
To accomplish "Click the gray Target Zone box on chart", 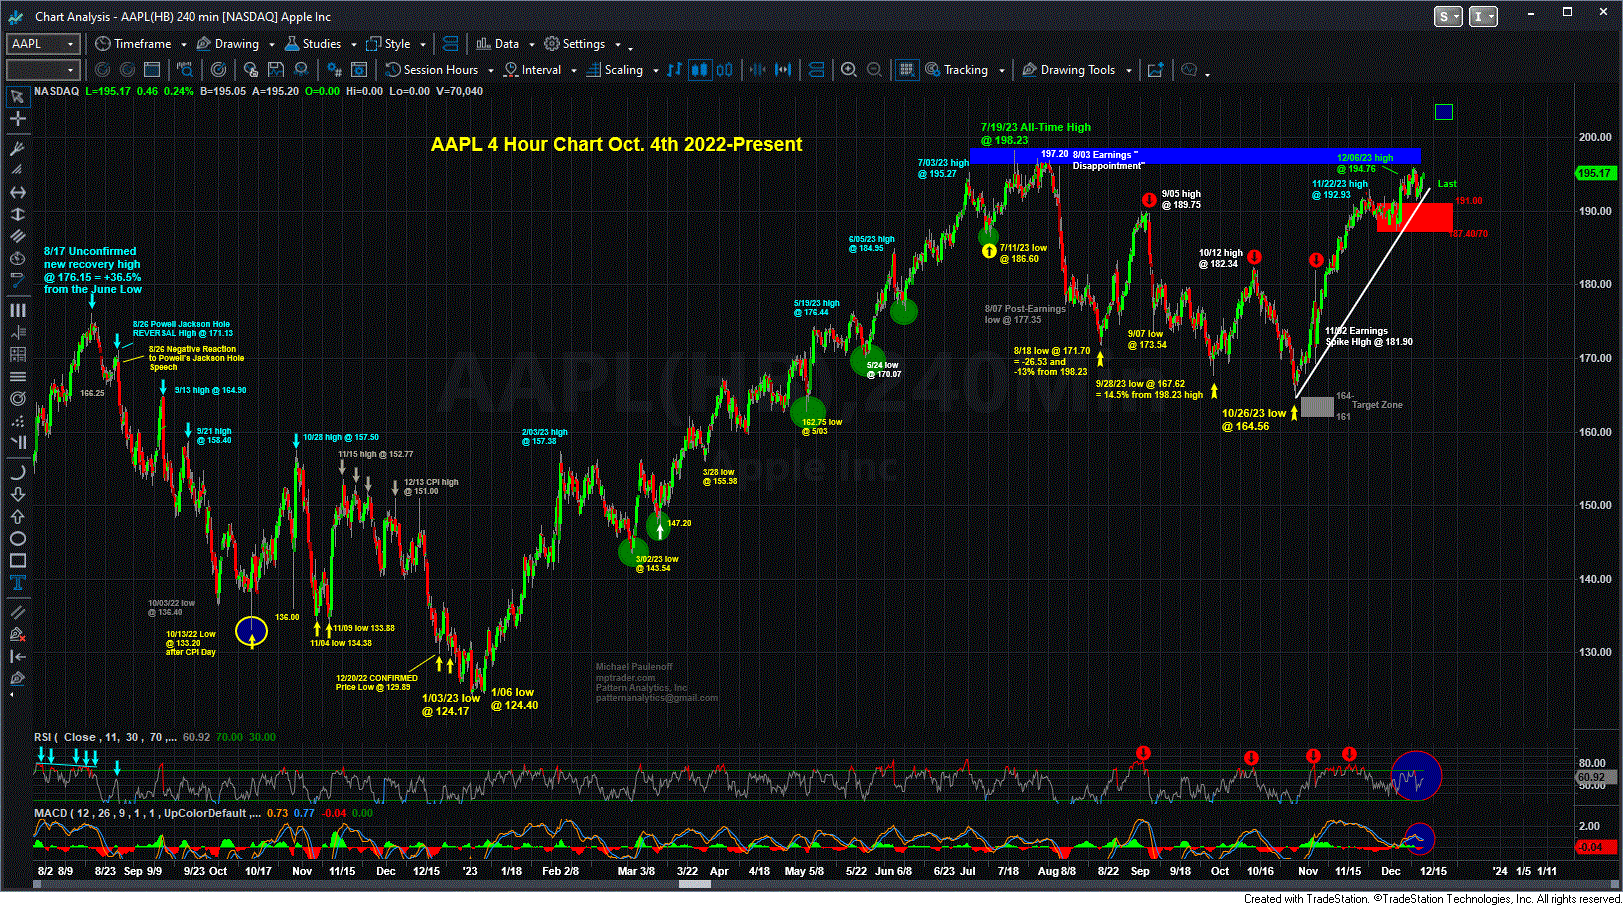I will (x=1317, y=407).
